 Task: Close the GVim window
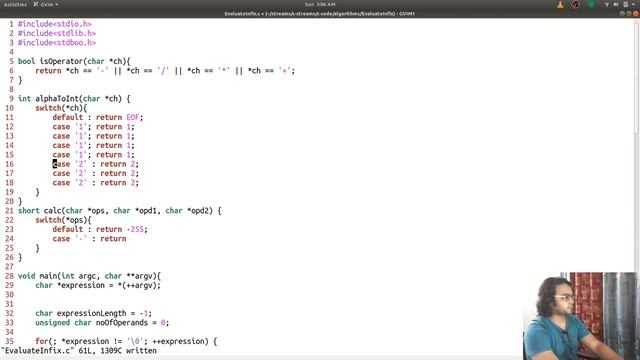636,13
